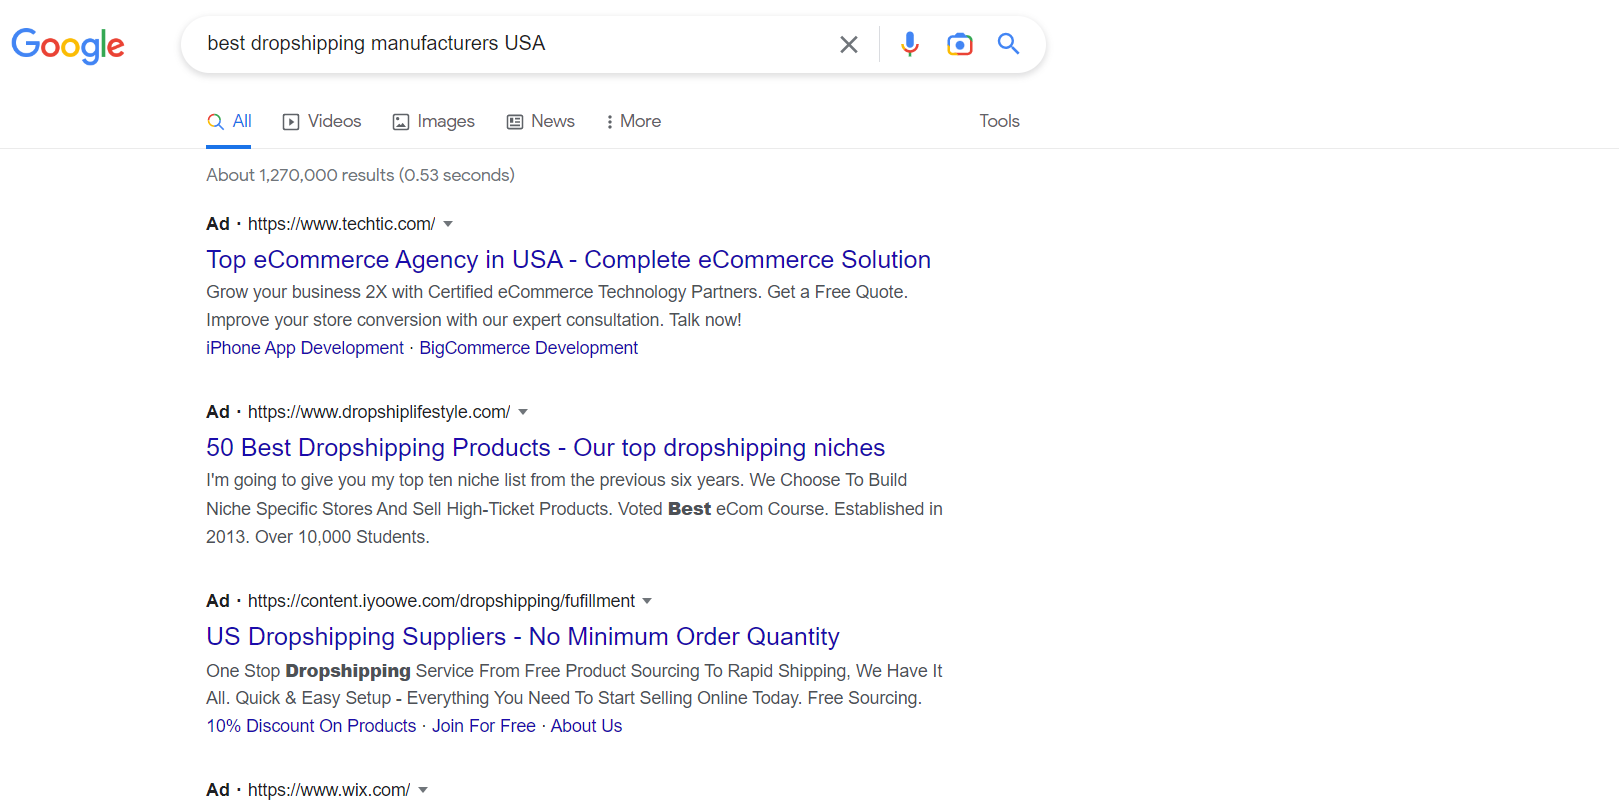
Task: Expand the iyoowe.com ad info arrow
Action: [x=647, y=601]
